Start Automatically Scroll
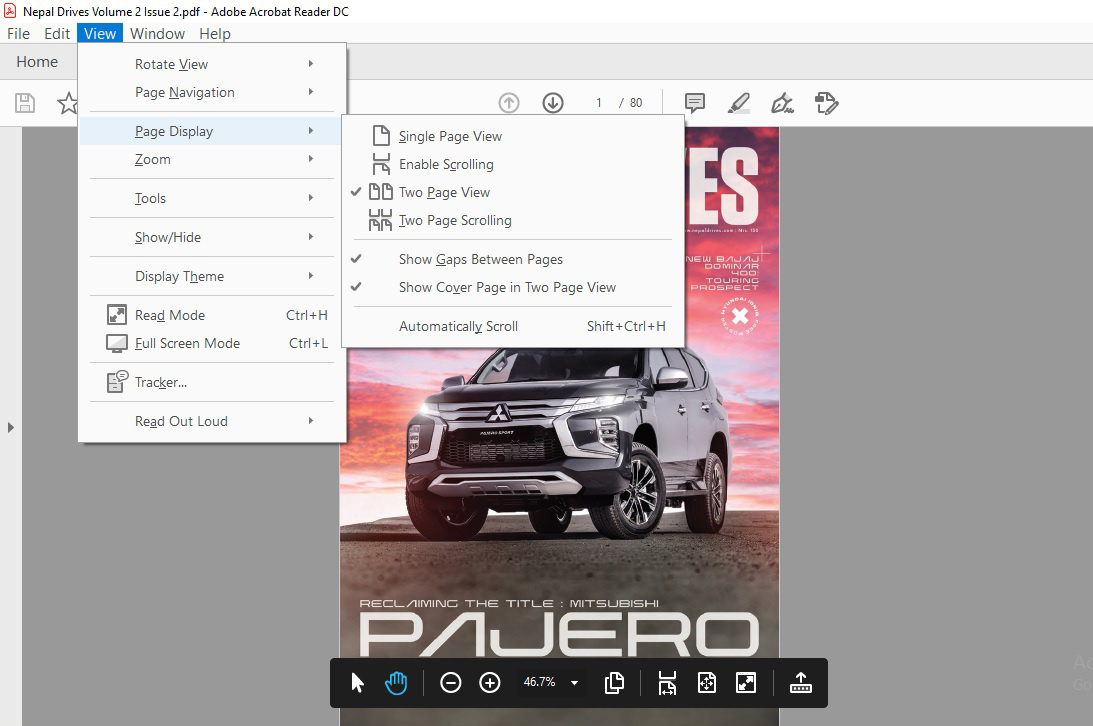The width and height of the screenshot is (1093, 726). (x=513, y=326)
